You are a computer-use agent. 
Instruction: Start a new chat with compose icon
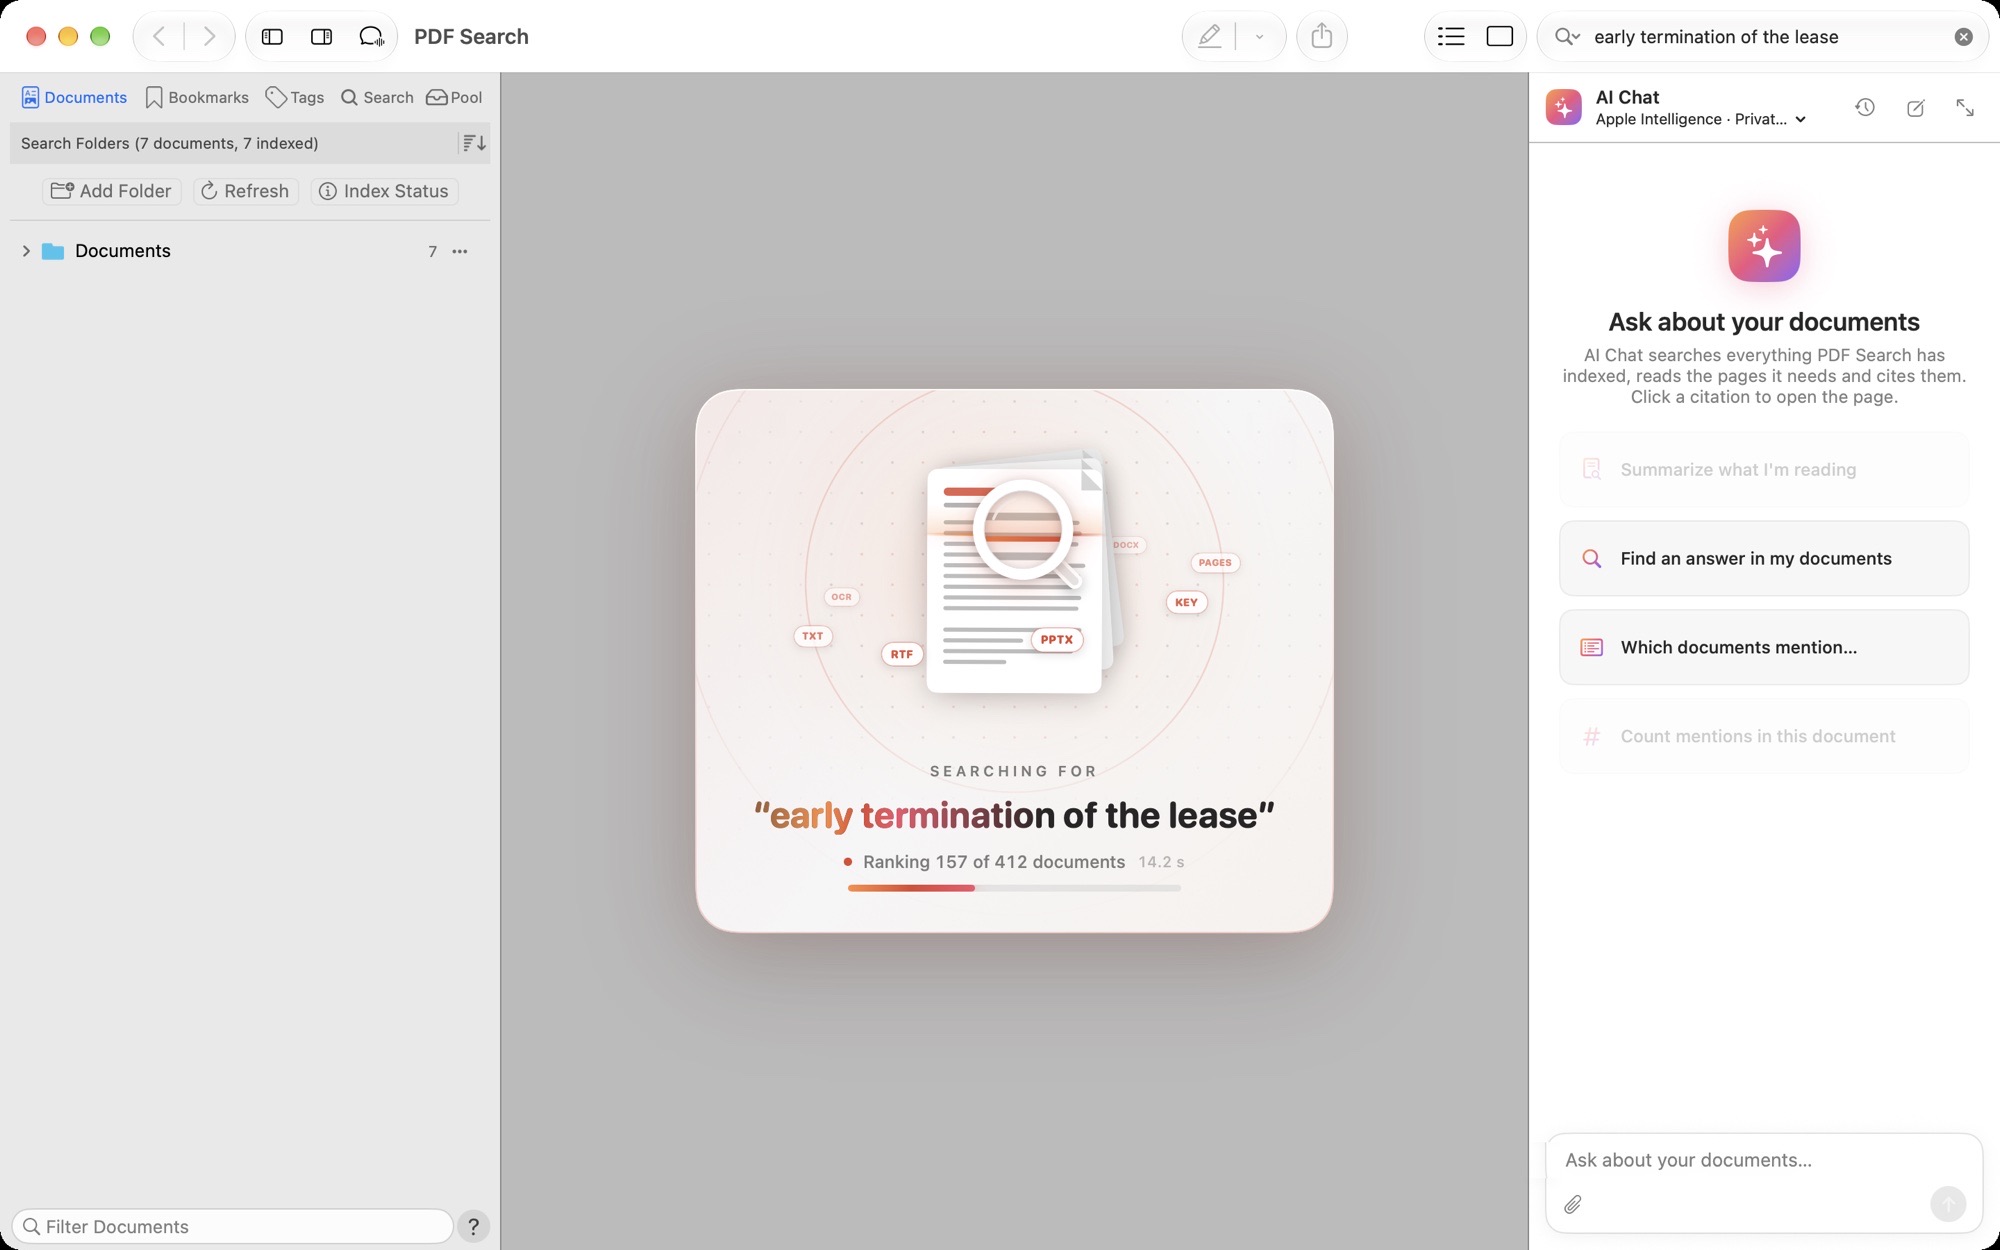coord(1915,108)
